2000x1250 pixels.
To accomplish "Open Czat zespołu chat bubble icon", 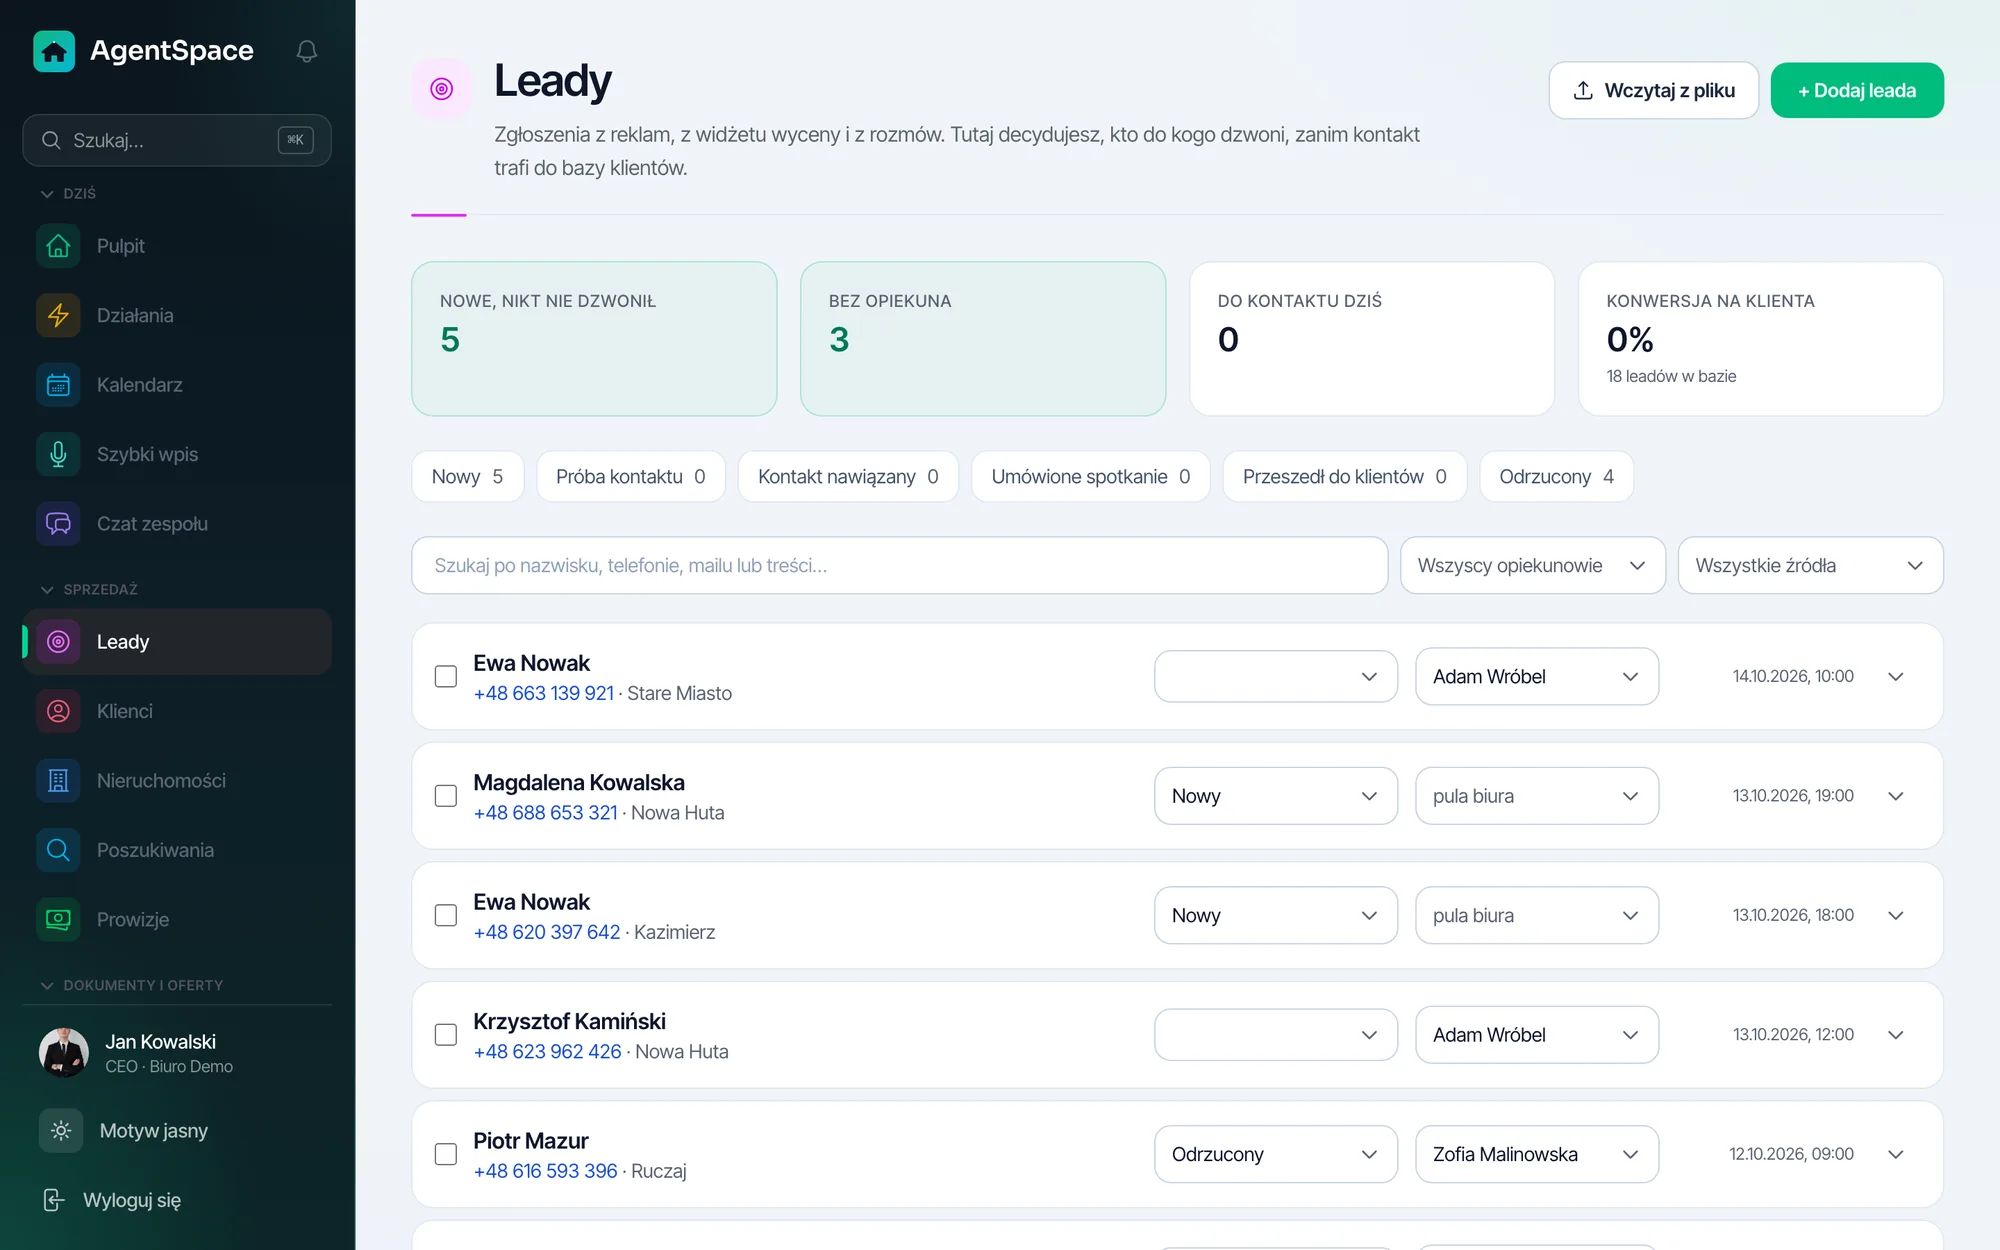I will coord(58,524).
